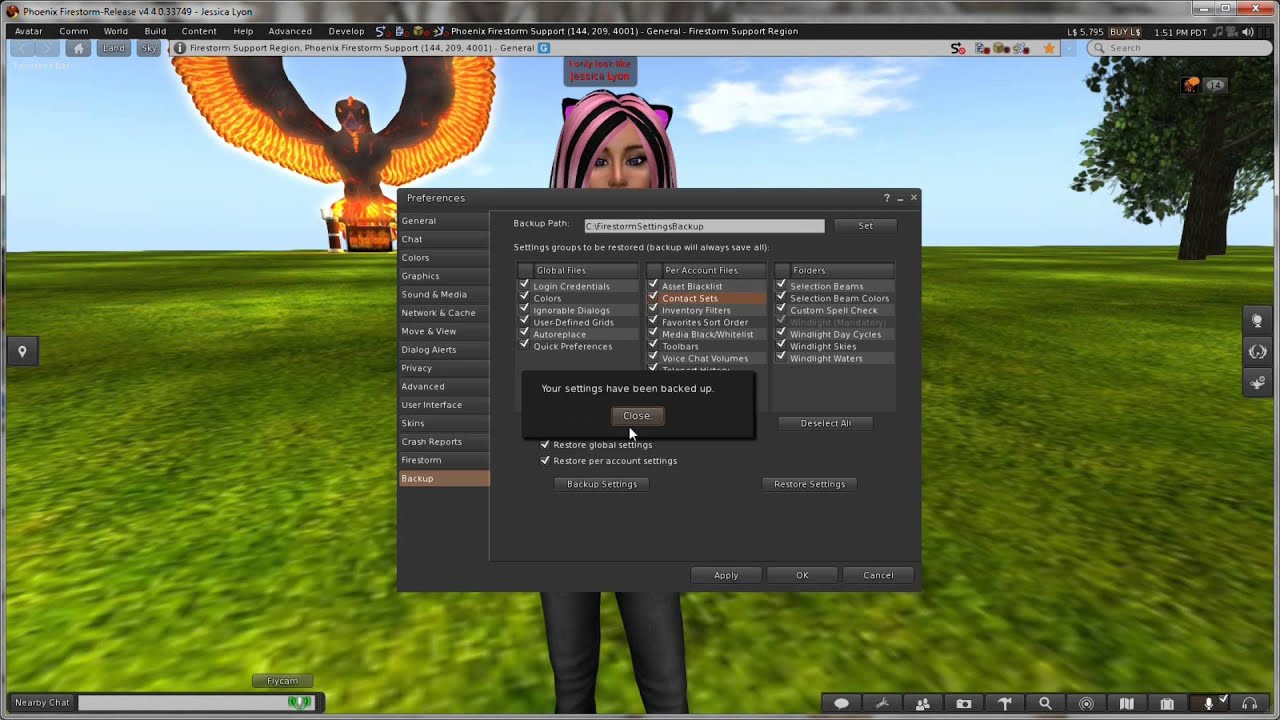Click the left-side places pin button
Viewport: 1280px width, 720px height.
pyautogui.click(x=22, y=351)
